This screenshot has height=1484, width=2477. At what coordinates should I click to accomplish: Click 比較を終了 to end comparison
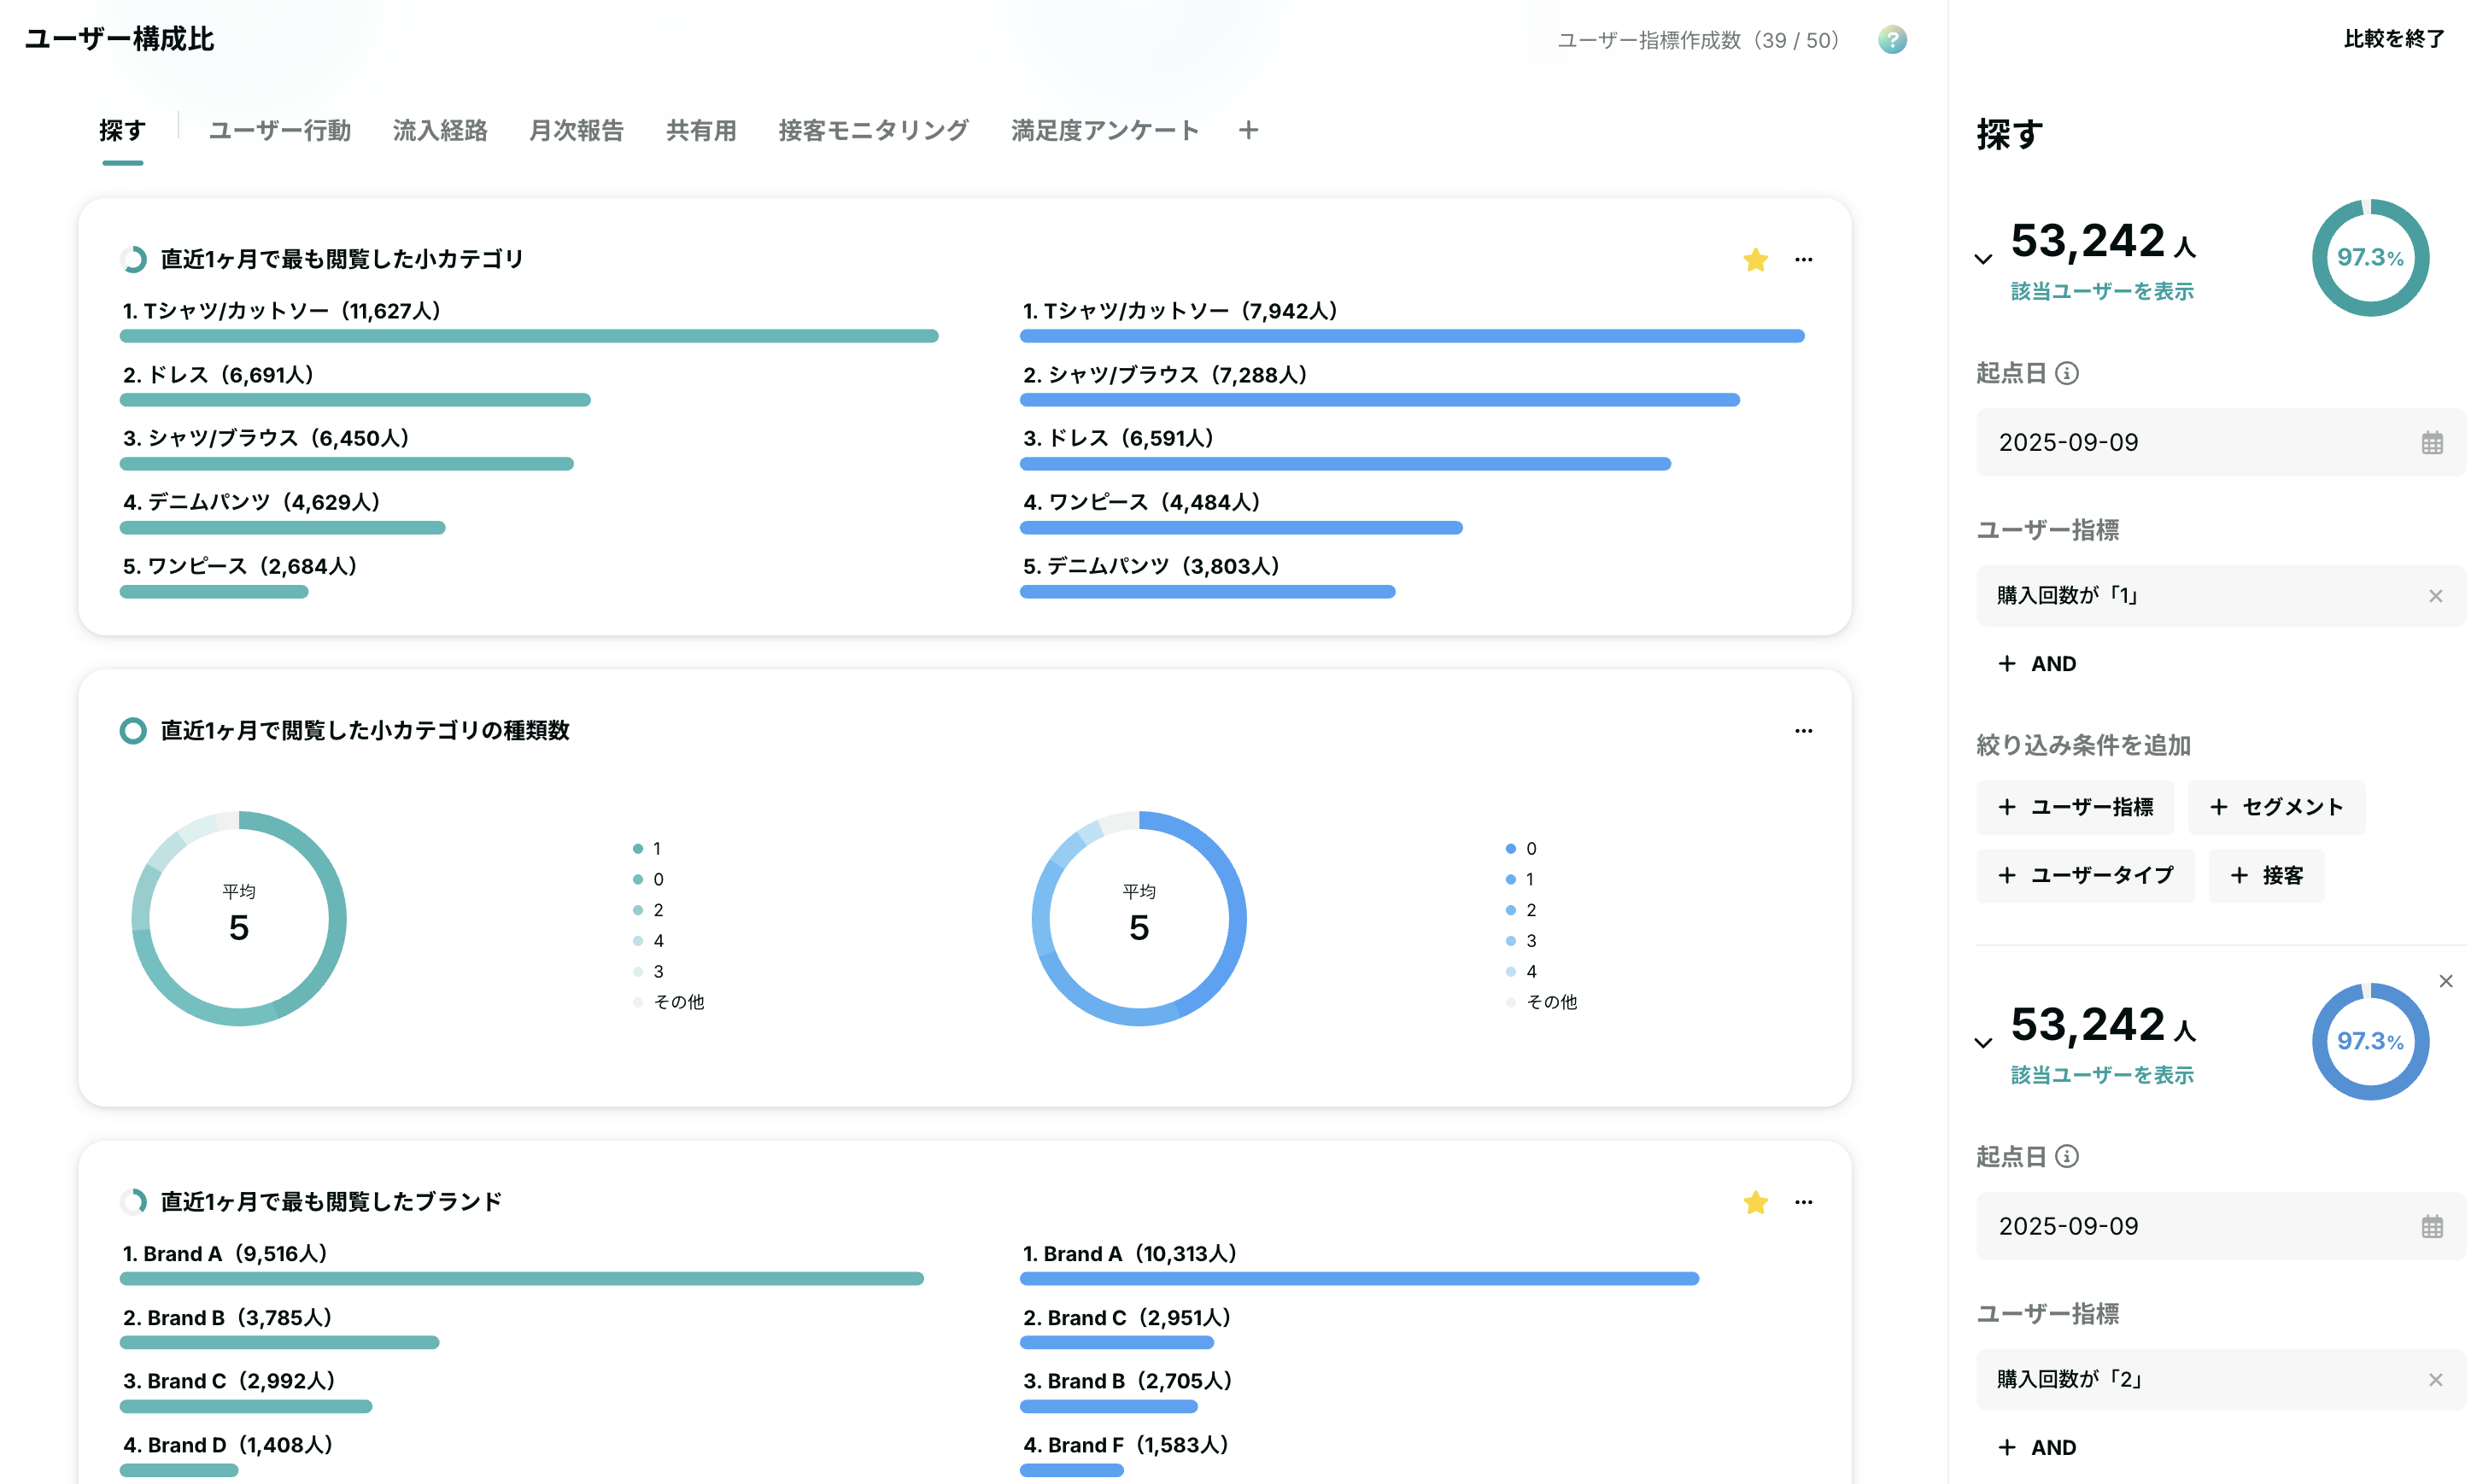click(x=2394, y=39)
